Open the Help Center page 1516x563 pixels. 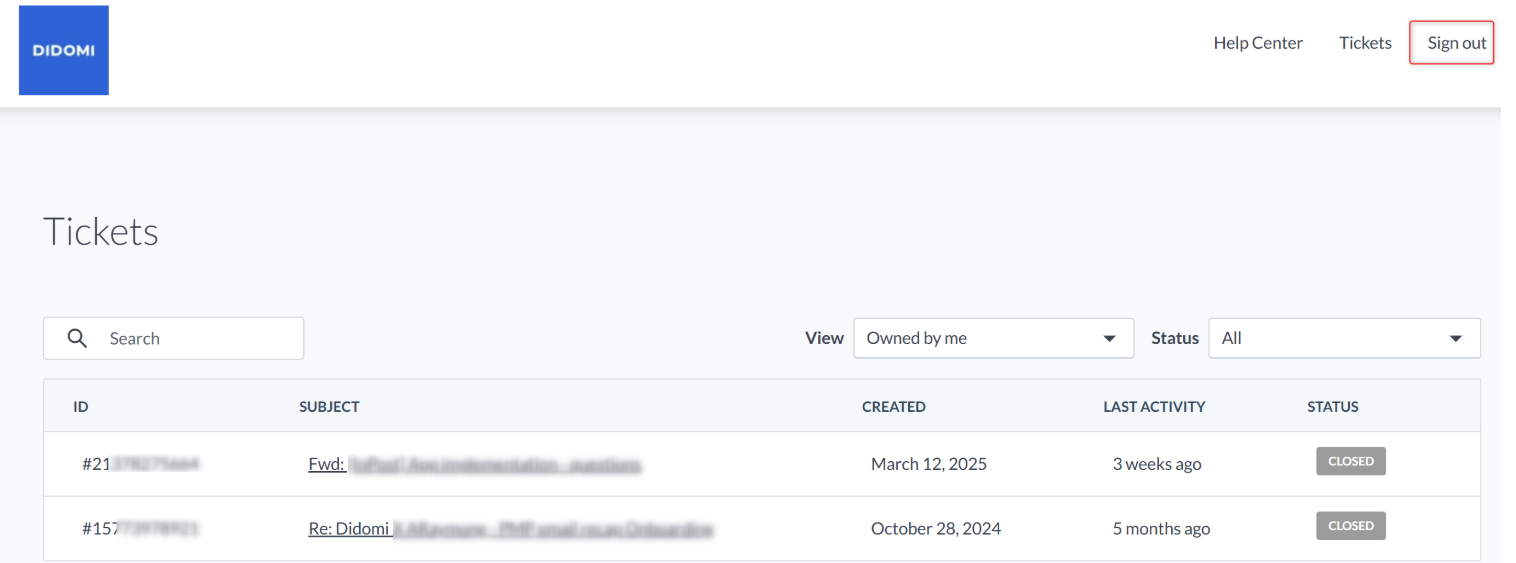(x=1258, y=43)
